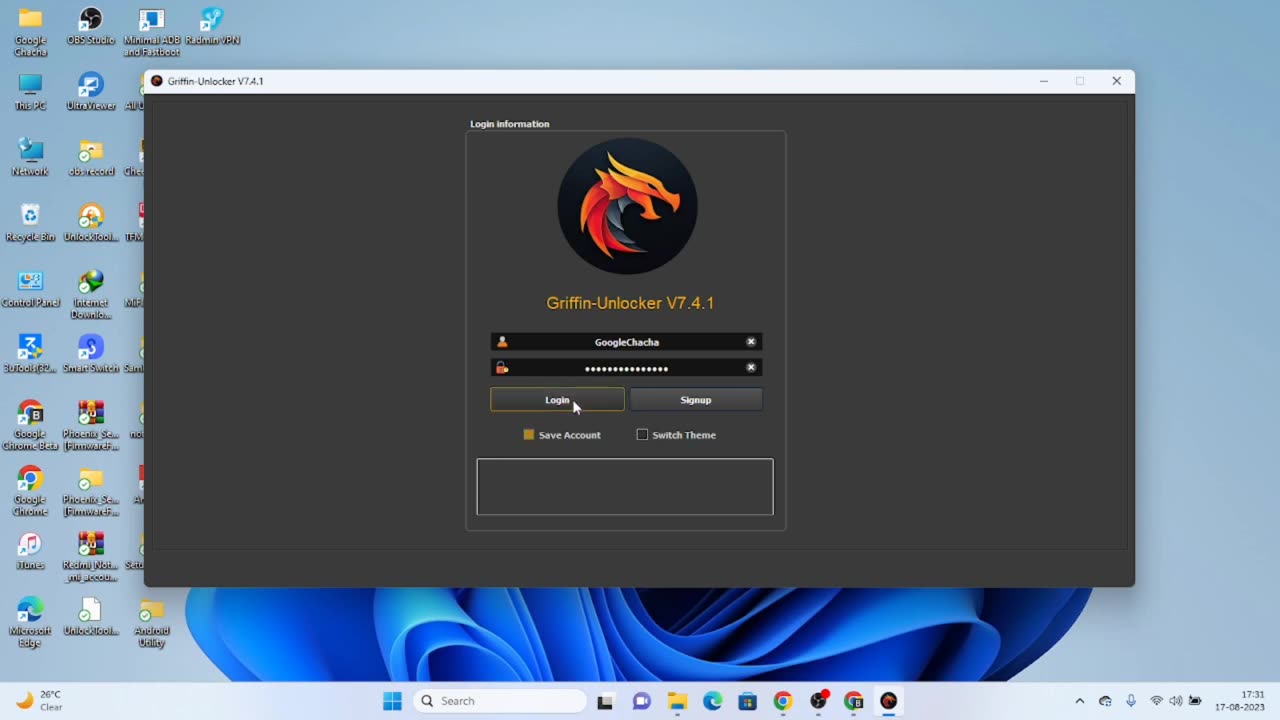
Task: Enable the Switch Theme checkbox
Action: (642, 435)
